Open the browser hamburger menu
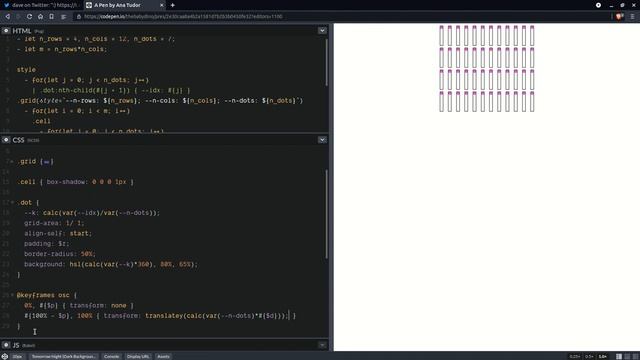 (x=632, y=17)
